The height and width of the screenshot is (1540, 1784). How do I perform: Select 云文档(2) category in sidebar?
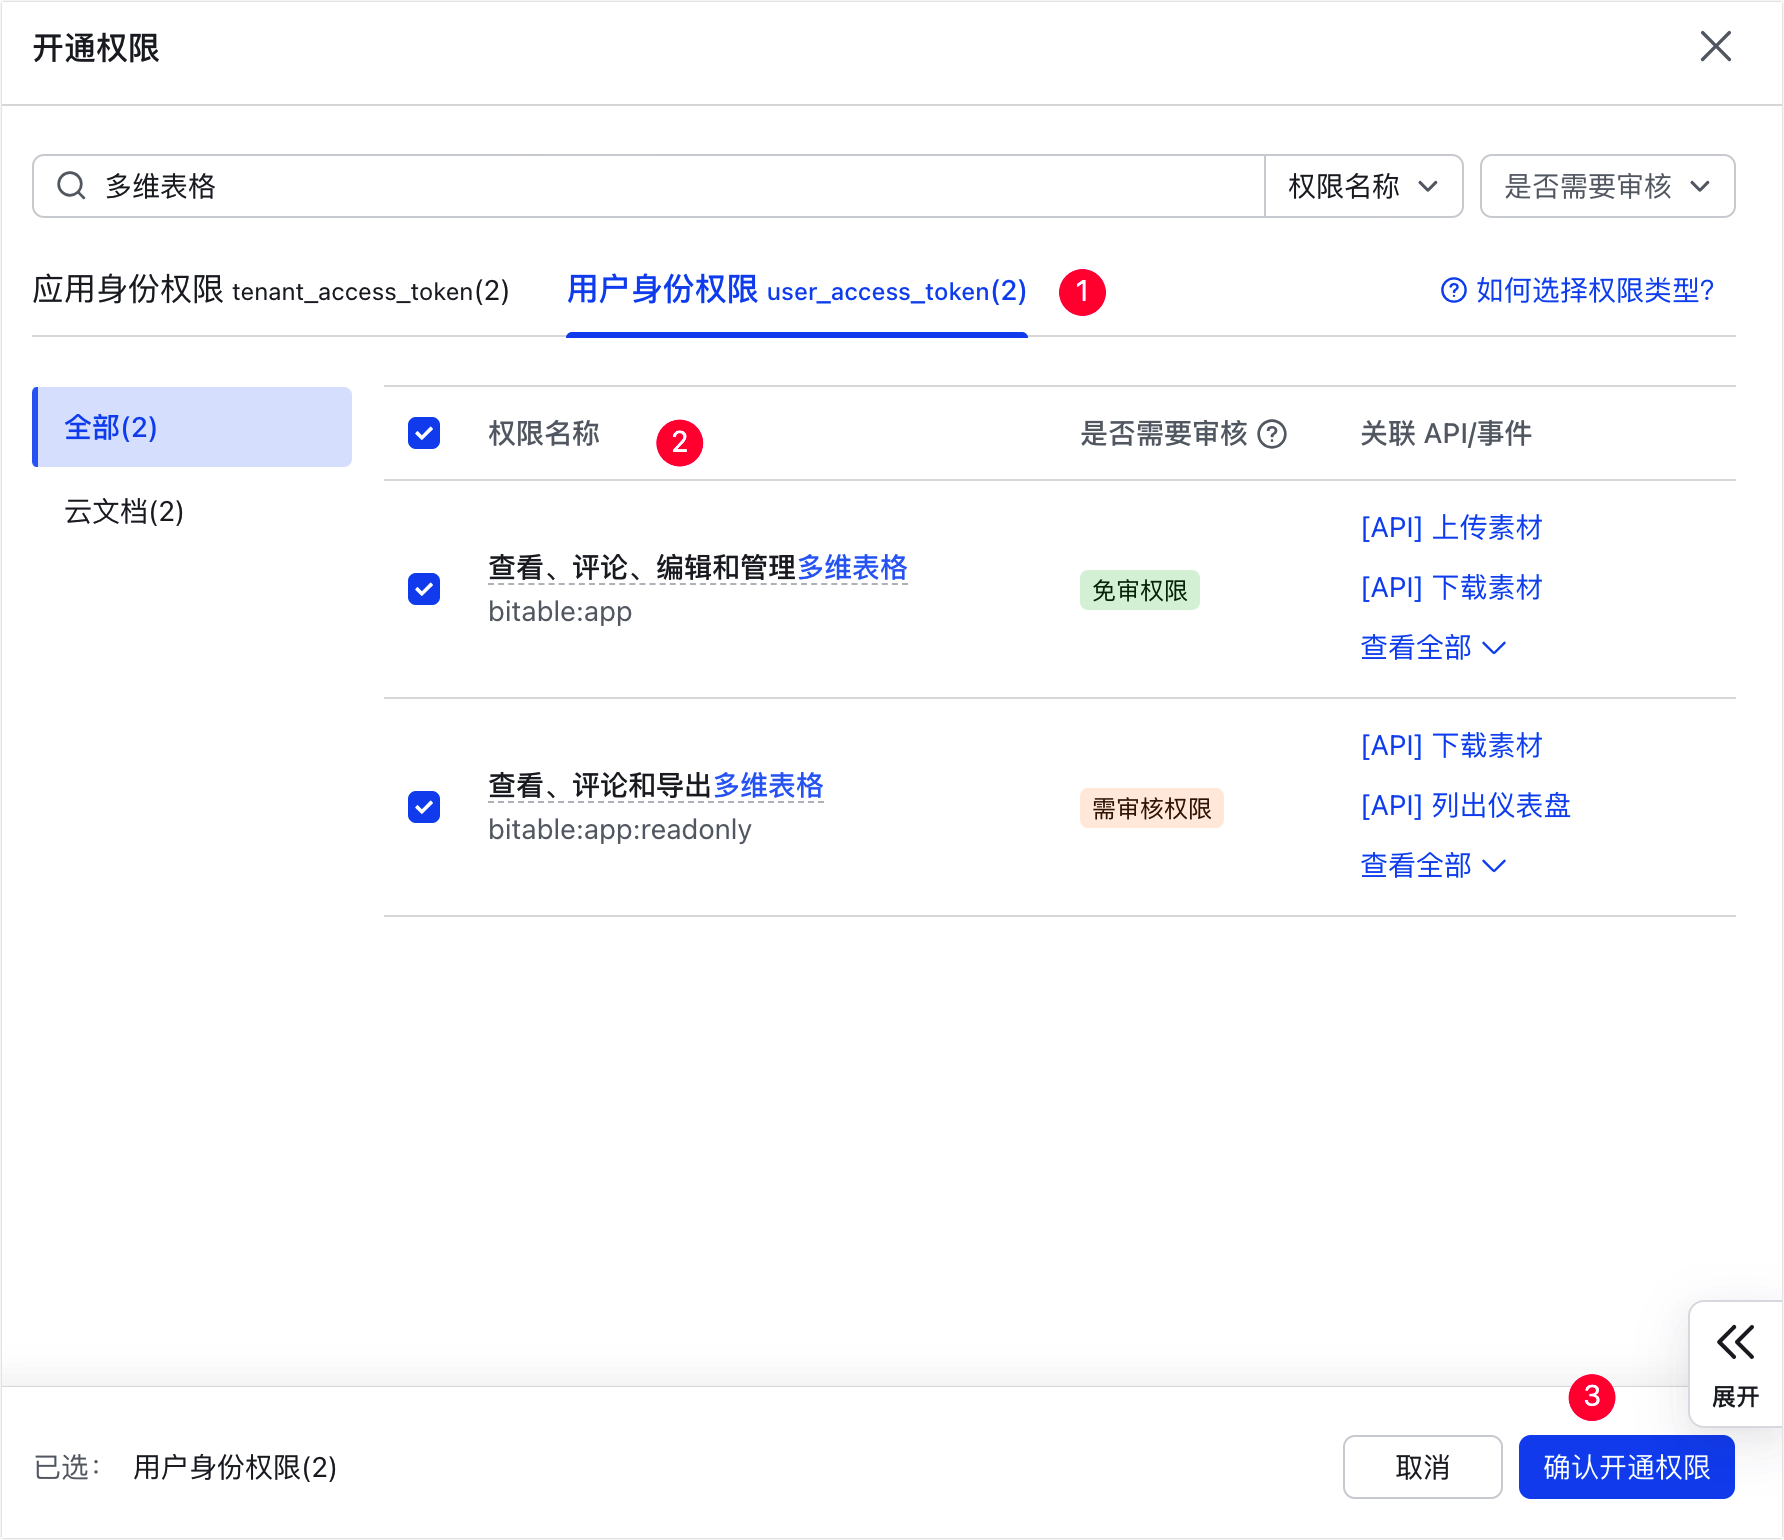(x=124, y=512)
